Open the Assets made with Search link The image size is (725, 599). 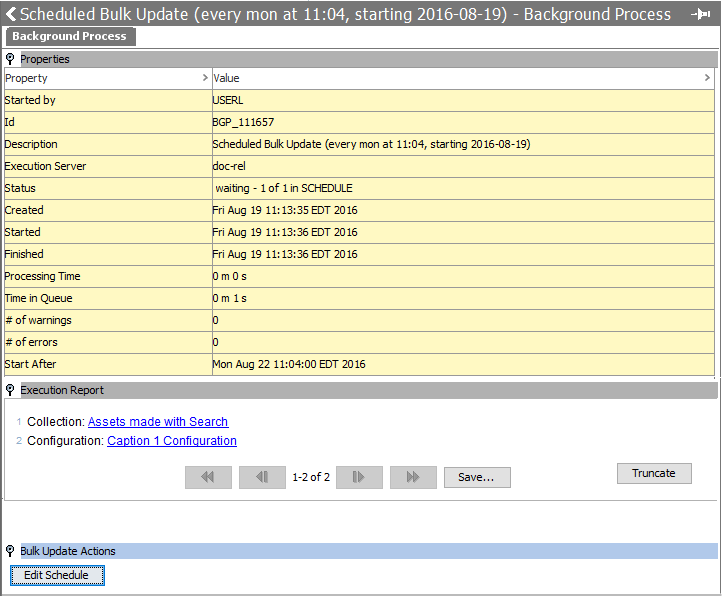pyautogui.click(x=158, y=422)
